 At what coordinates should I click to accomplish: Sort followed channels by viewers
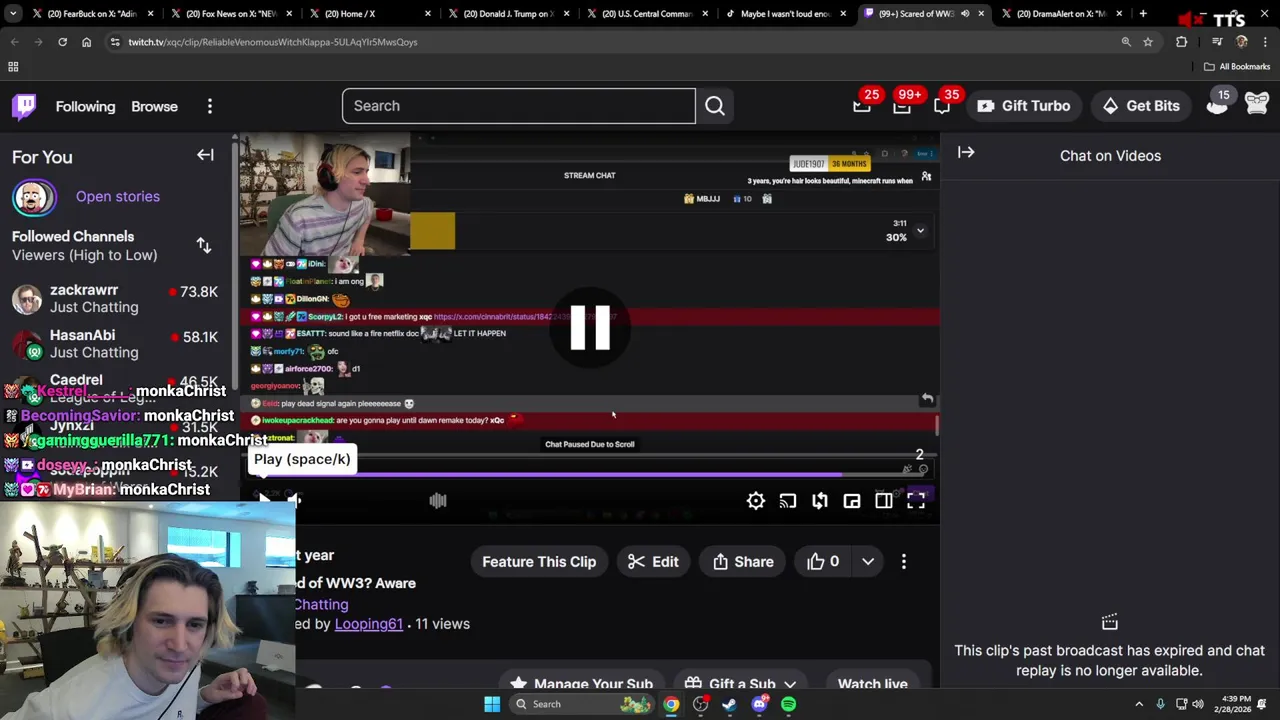(x=204, y=245)
